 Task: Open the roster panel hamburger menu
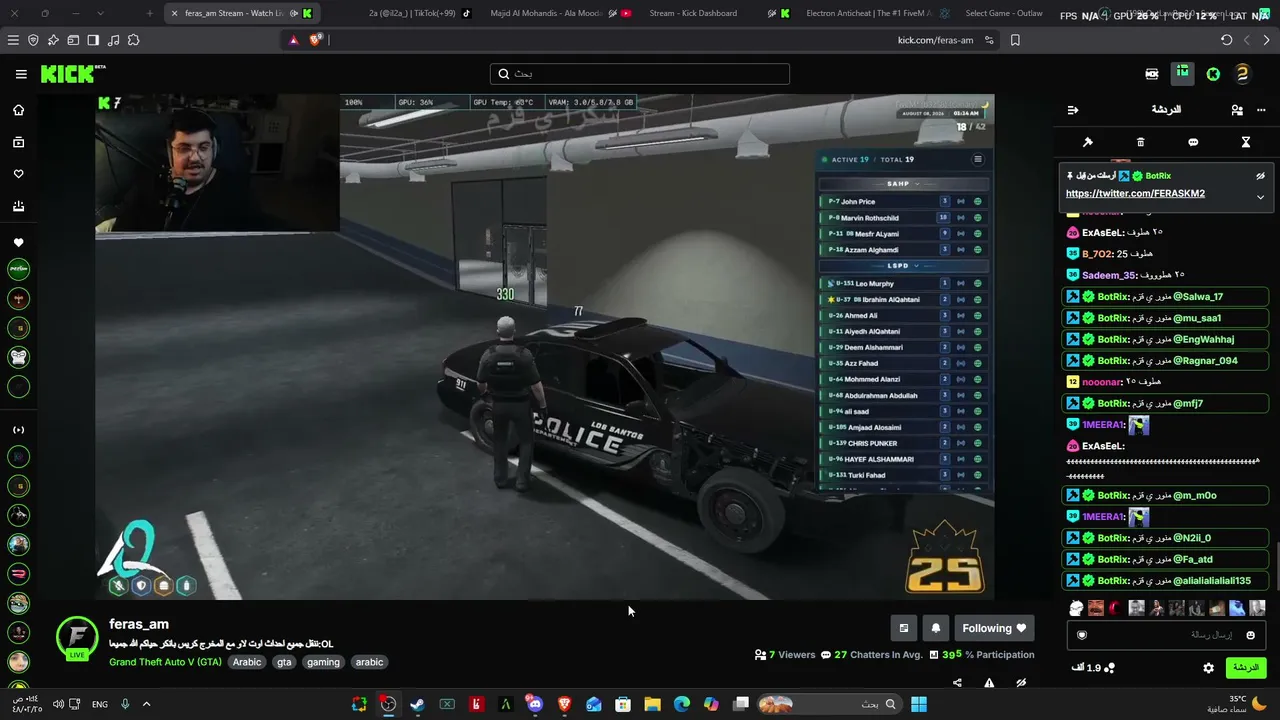[x=978, y=159]
